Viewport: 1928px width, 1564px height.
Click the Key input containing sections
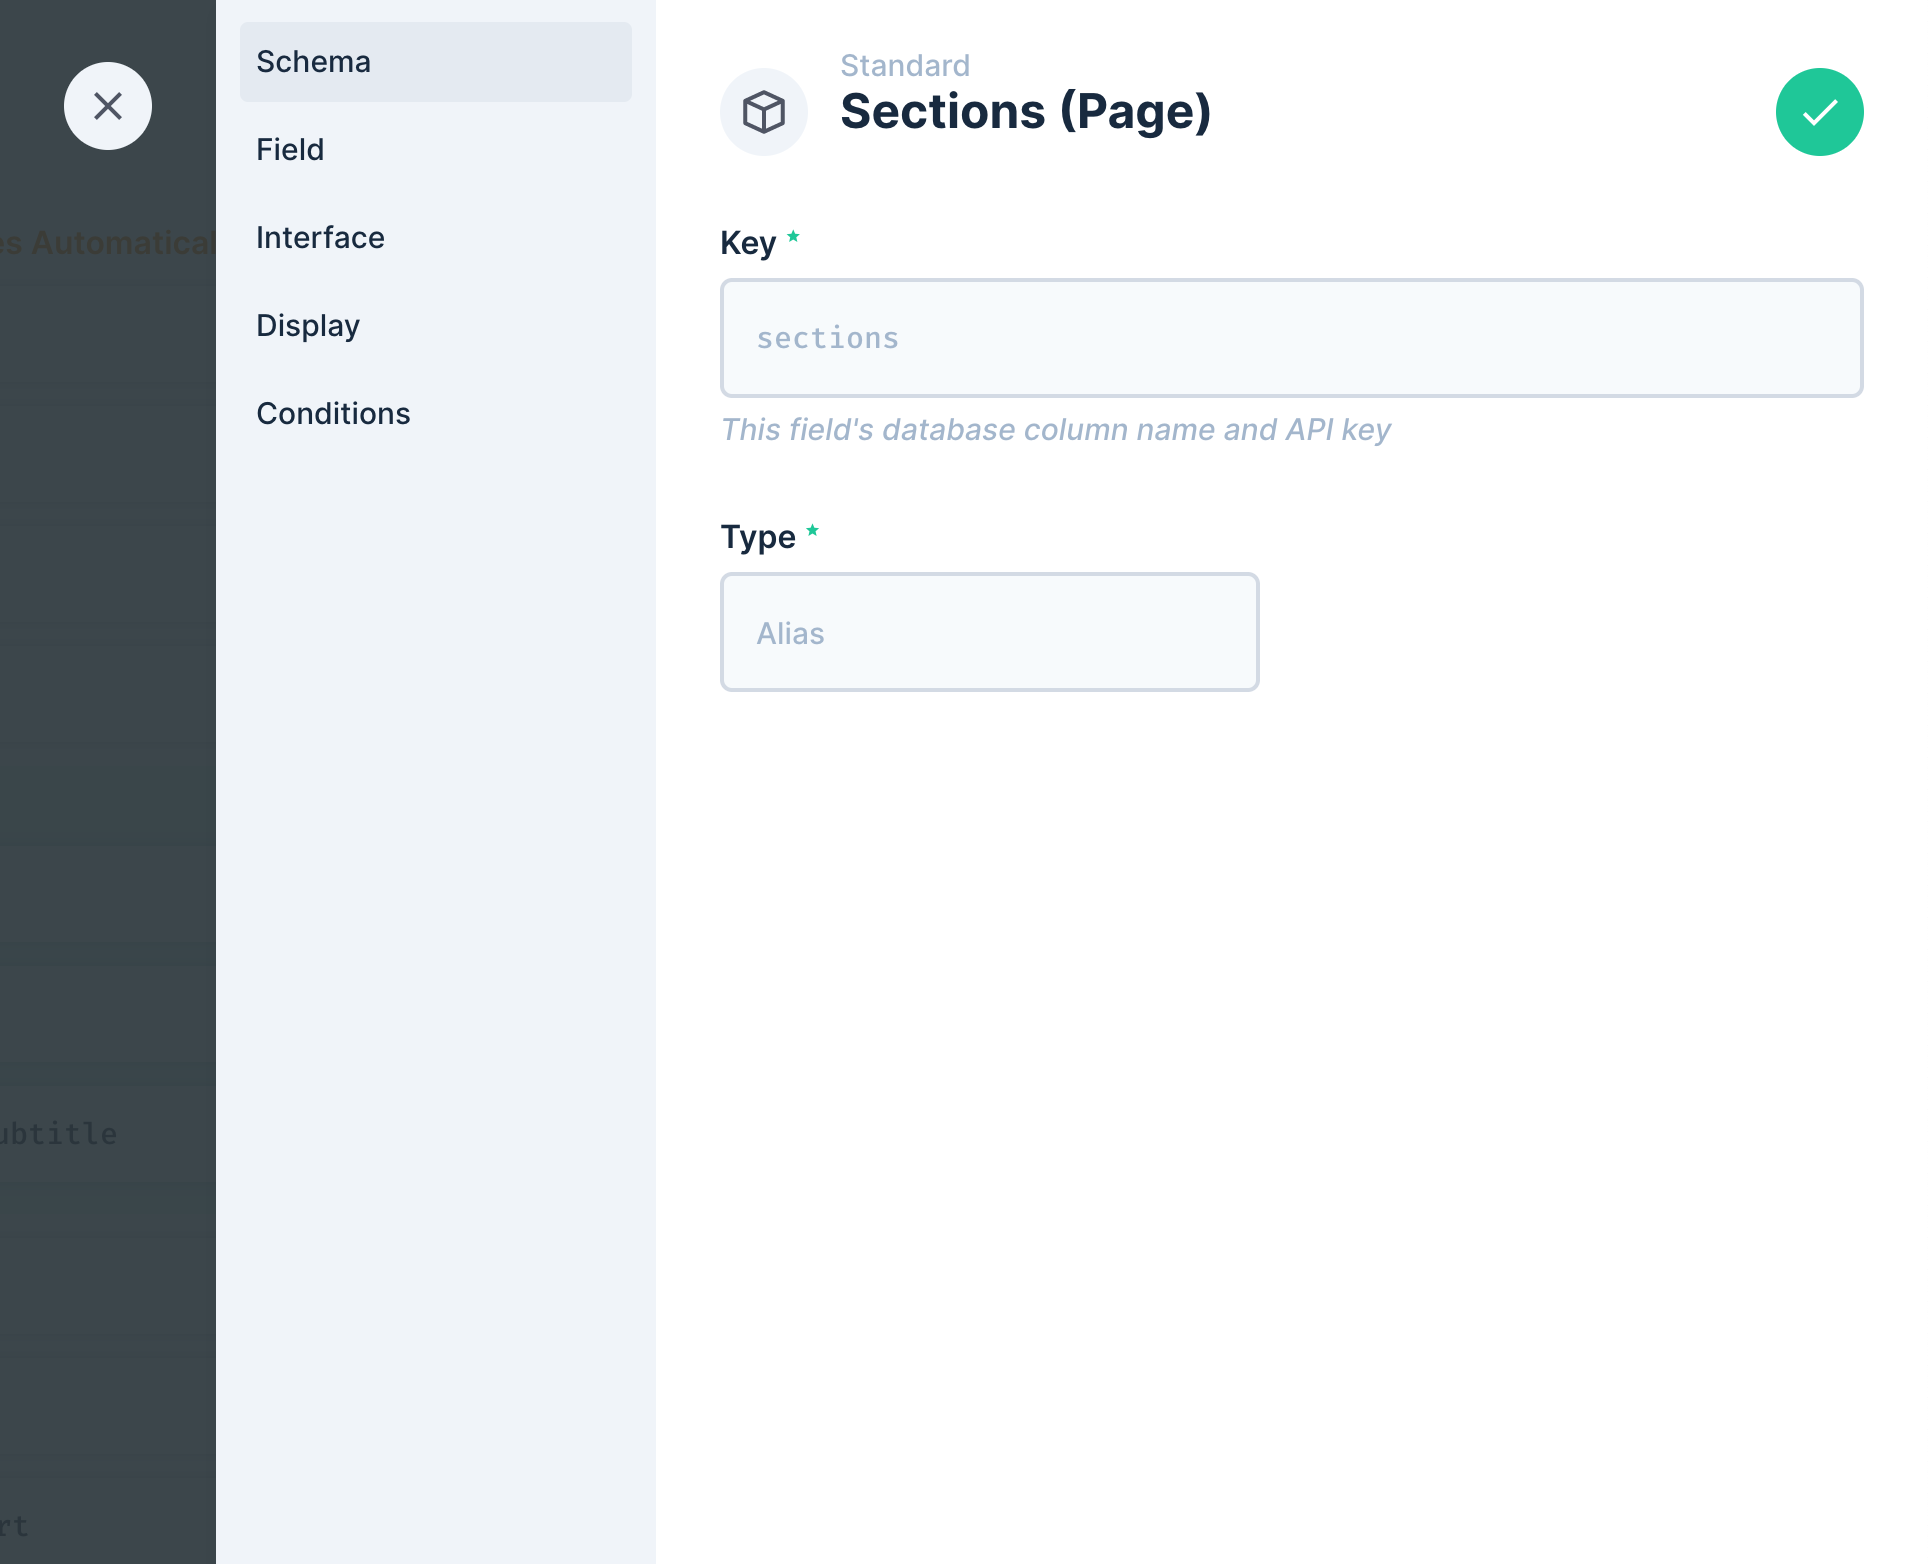click(1291, 338)
